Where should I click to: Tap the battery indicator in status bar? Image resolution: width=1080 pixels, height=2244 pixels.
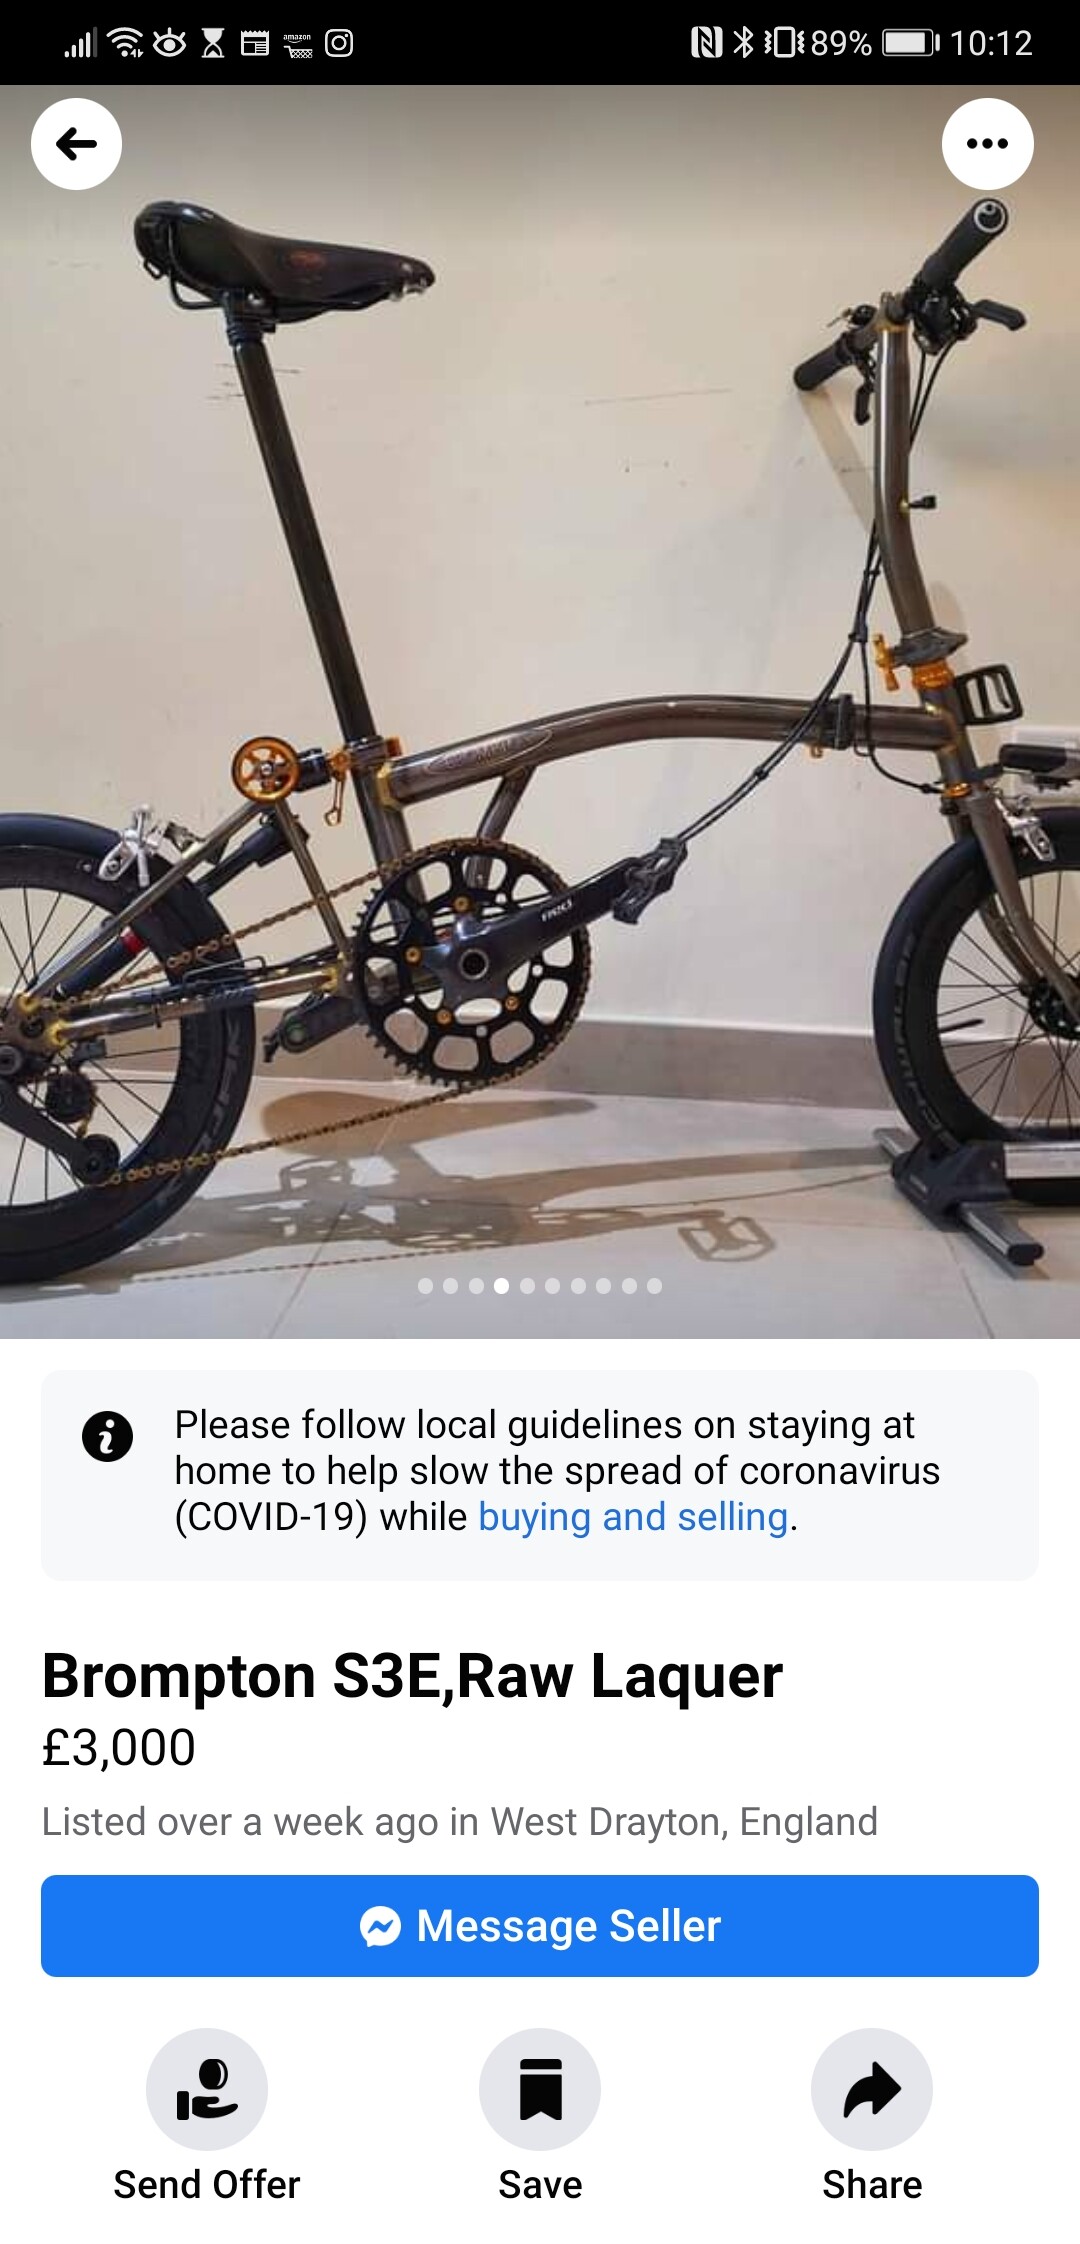[910, 43]
